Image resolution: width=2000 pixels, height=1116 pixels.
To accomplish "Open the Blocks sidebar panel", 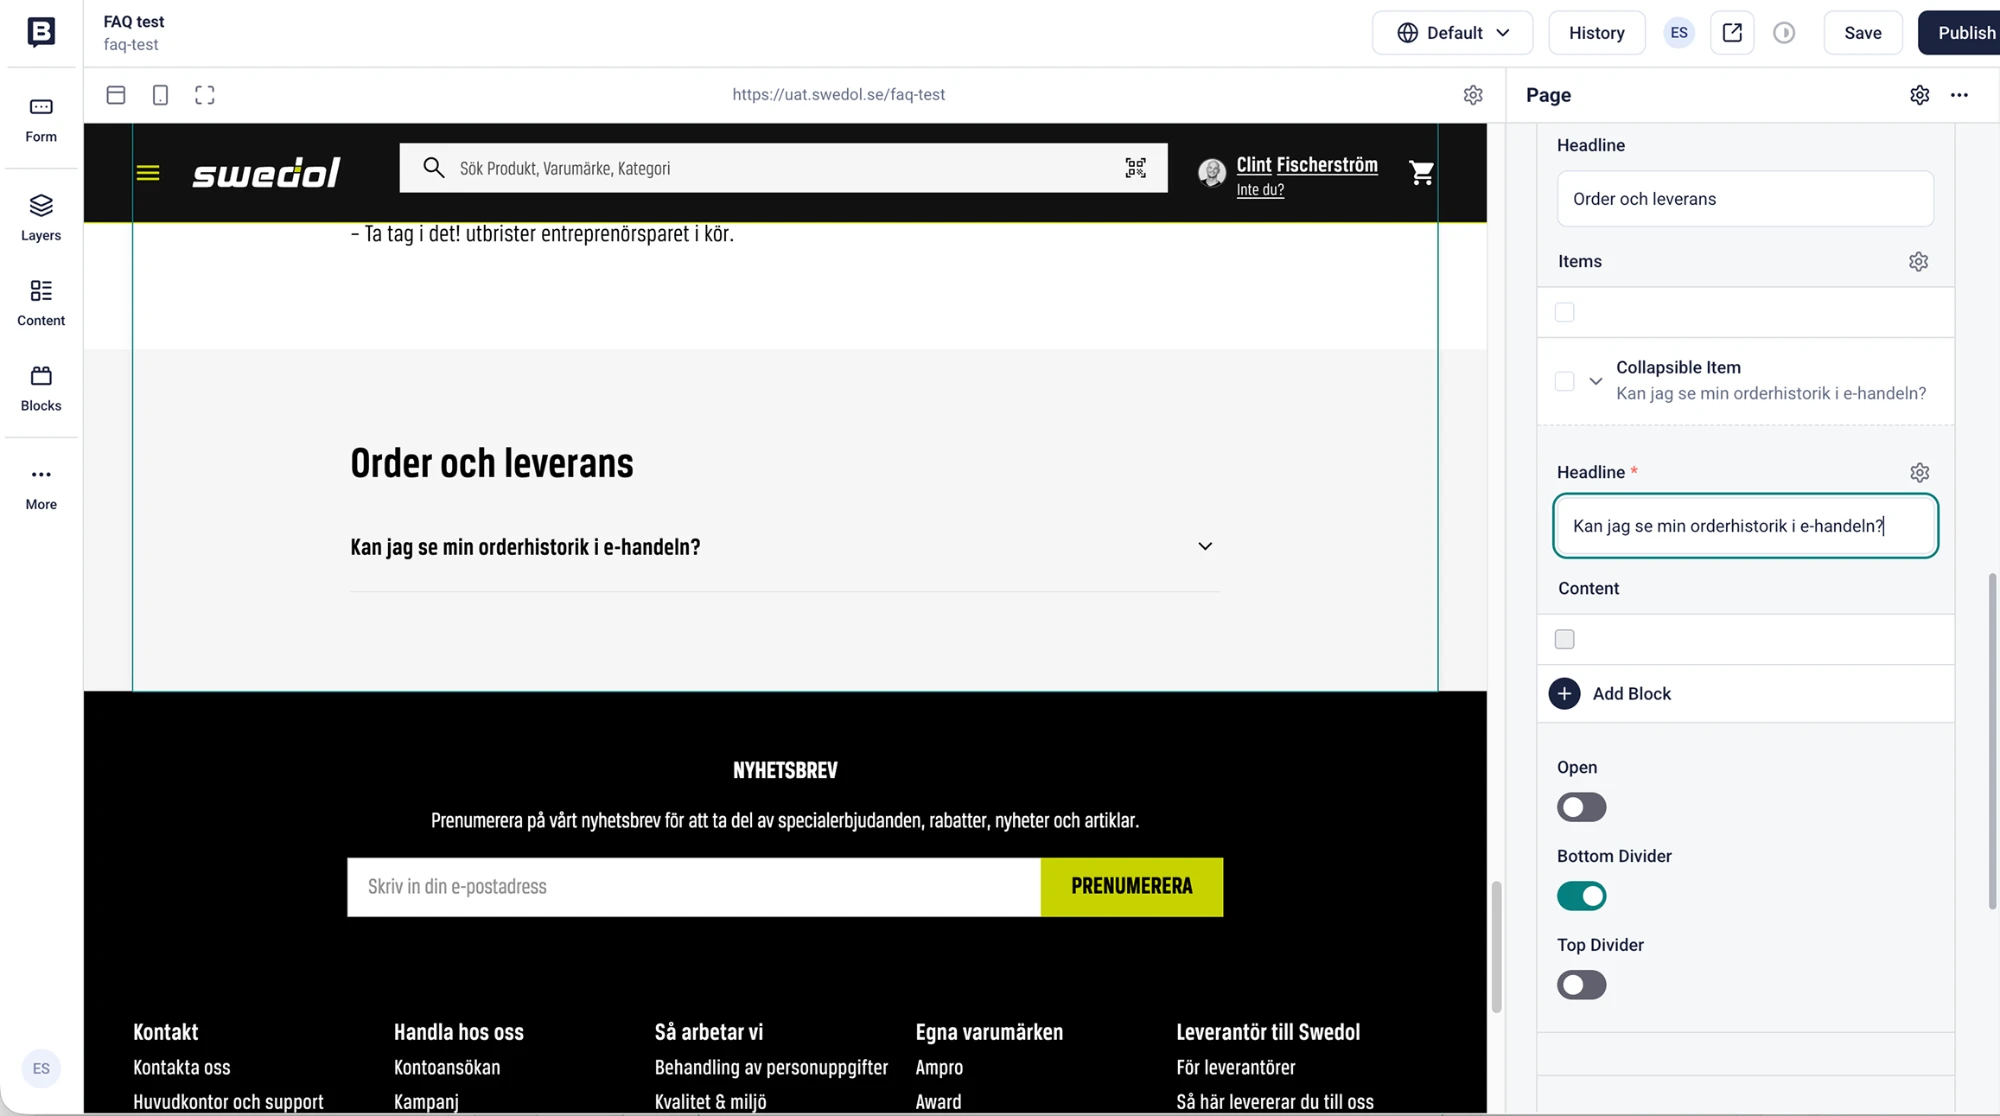I will click(x=41, y=388).
